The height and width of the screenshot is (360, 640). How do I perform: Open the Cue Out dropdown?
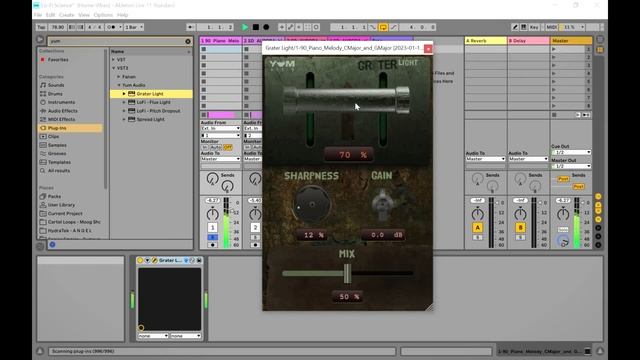pos(571,152)
